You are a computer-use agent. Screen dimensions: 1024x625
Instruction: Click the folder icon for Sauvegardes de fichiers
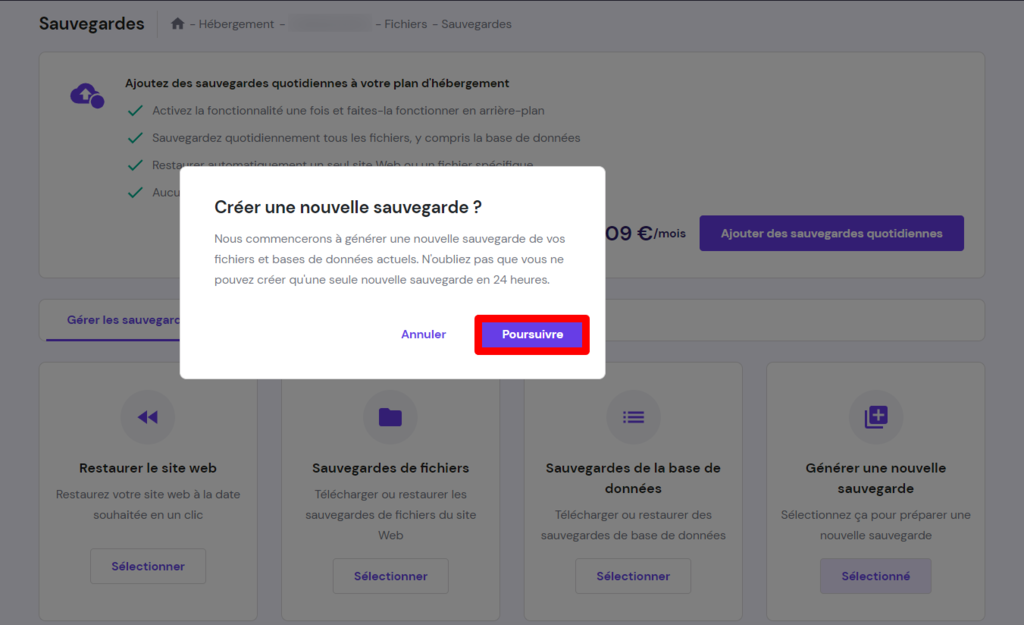tap(390, 417)
